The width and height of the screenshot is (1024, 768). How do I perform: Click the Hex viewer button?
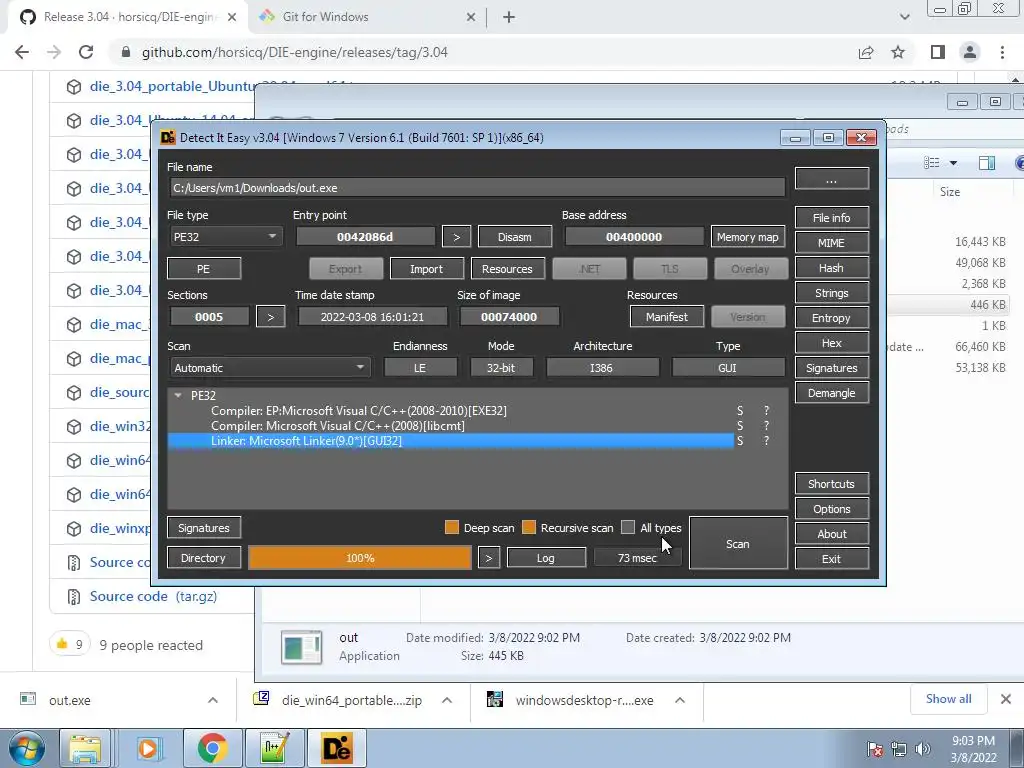pos(831,343)
